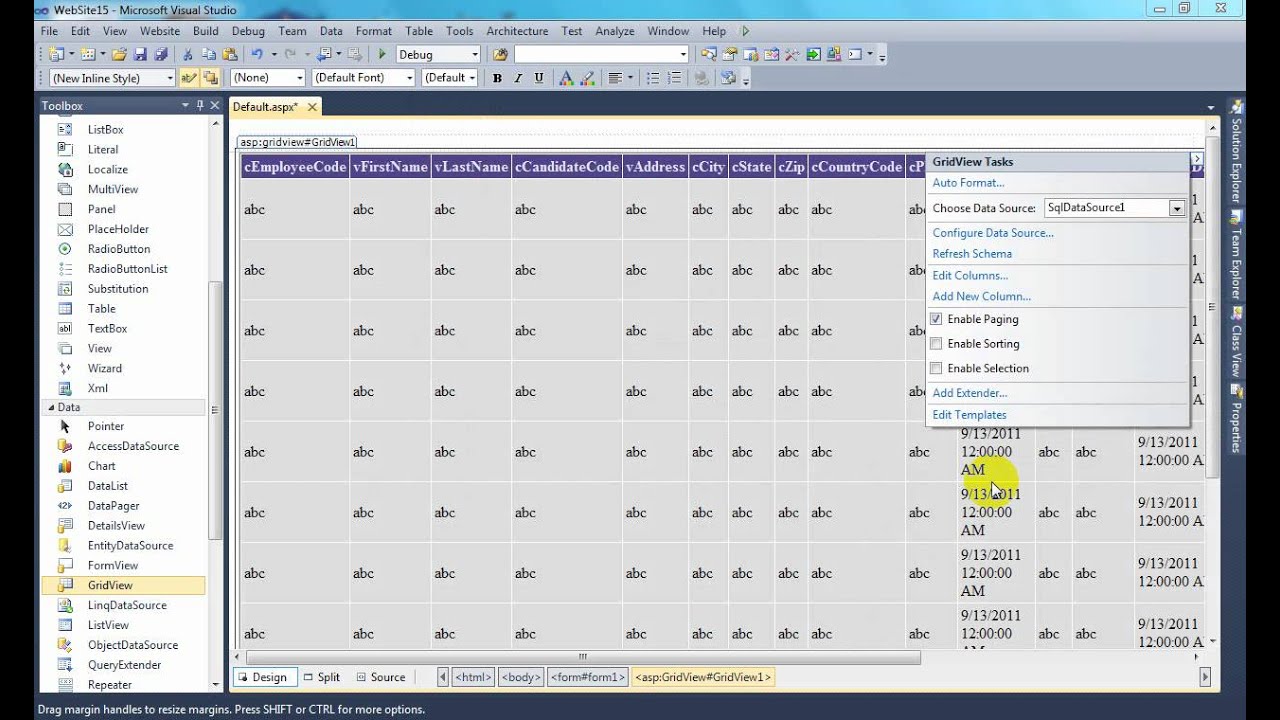
Task: Click the Underline formatting icon
Action: tap(539, 78)
